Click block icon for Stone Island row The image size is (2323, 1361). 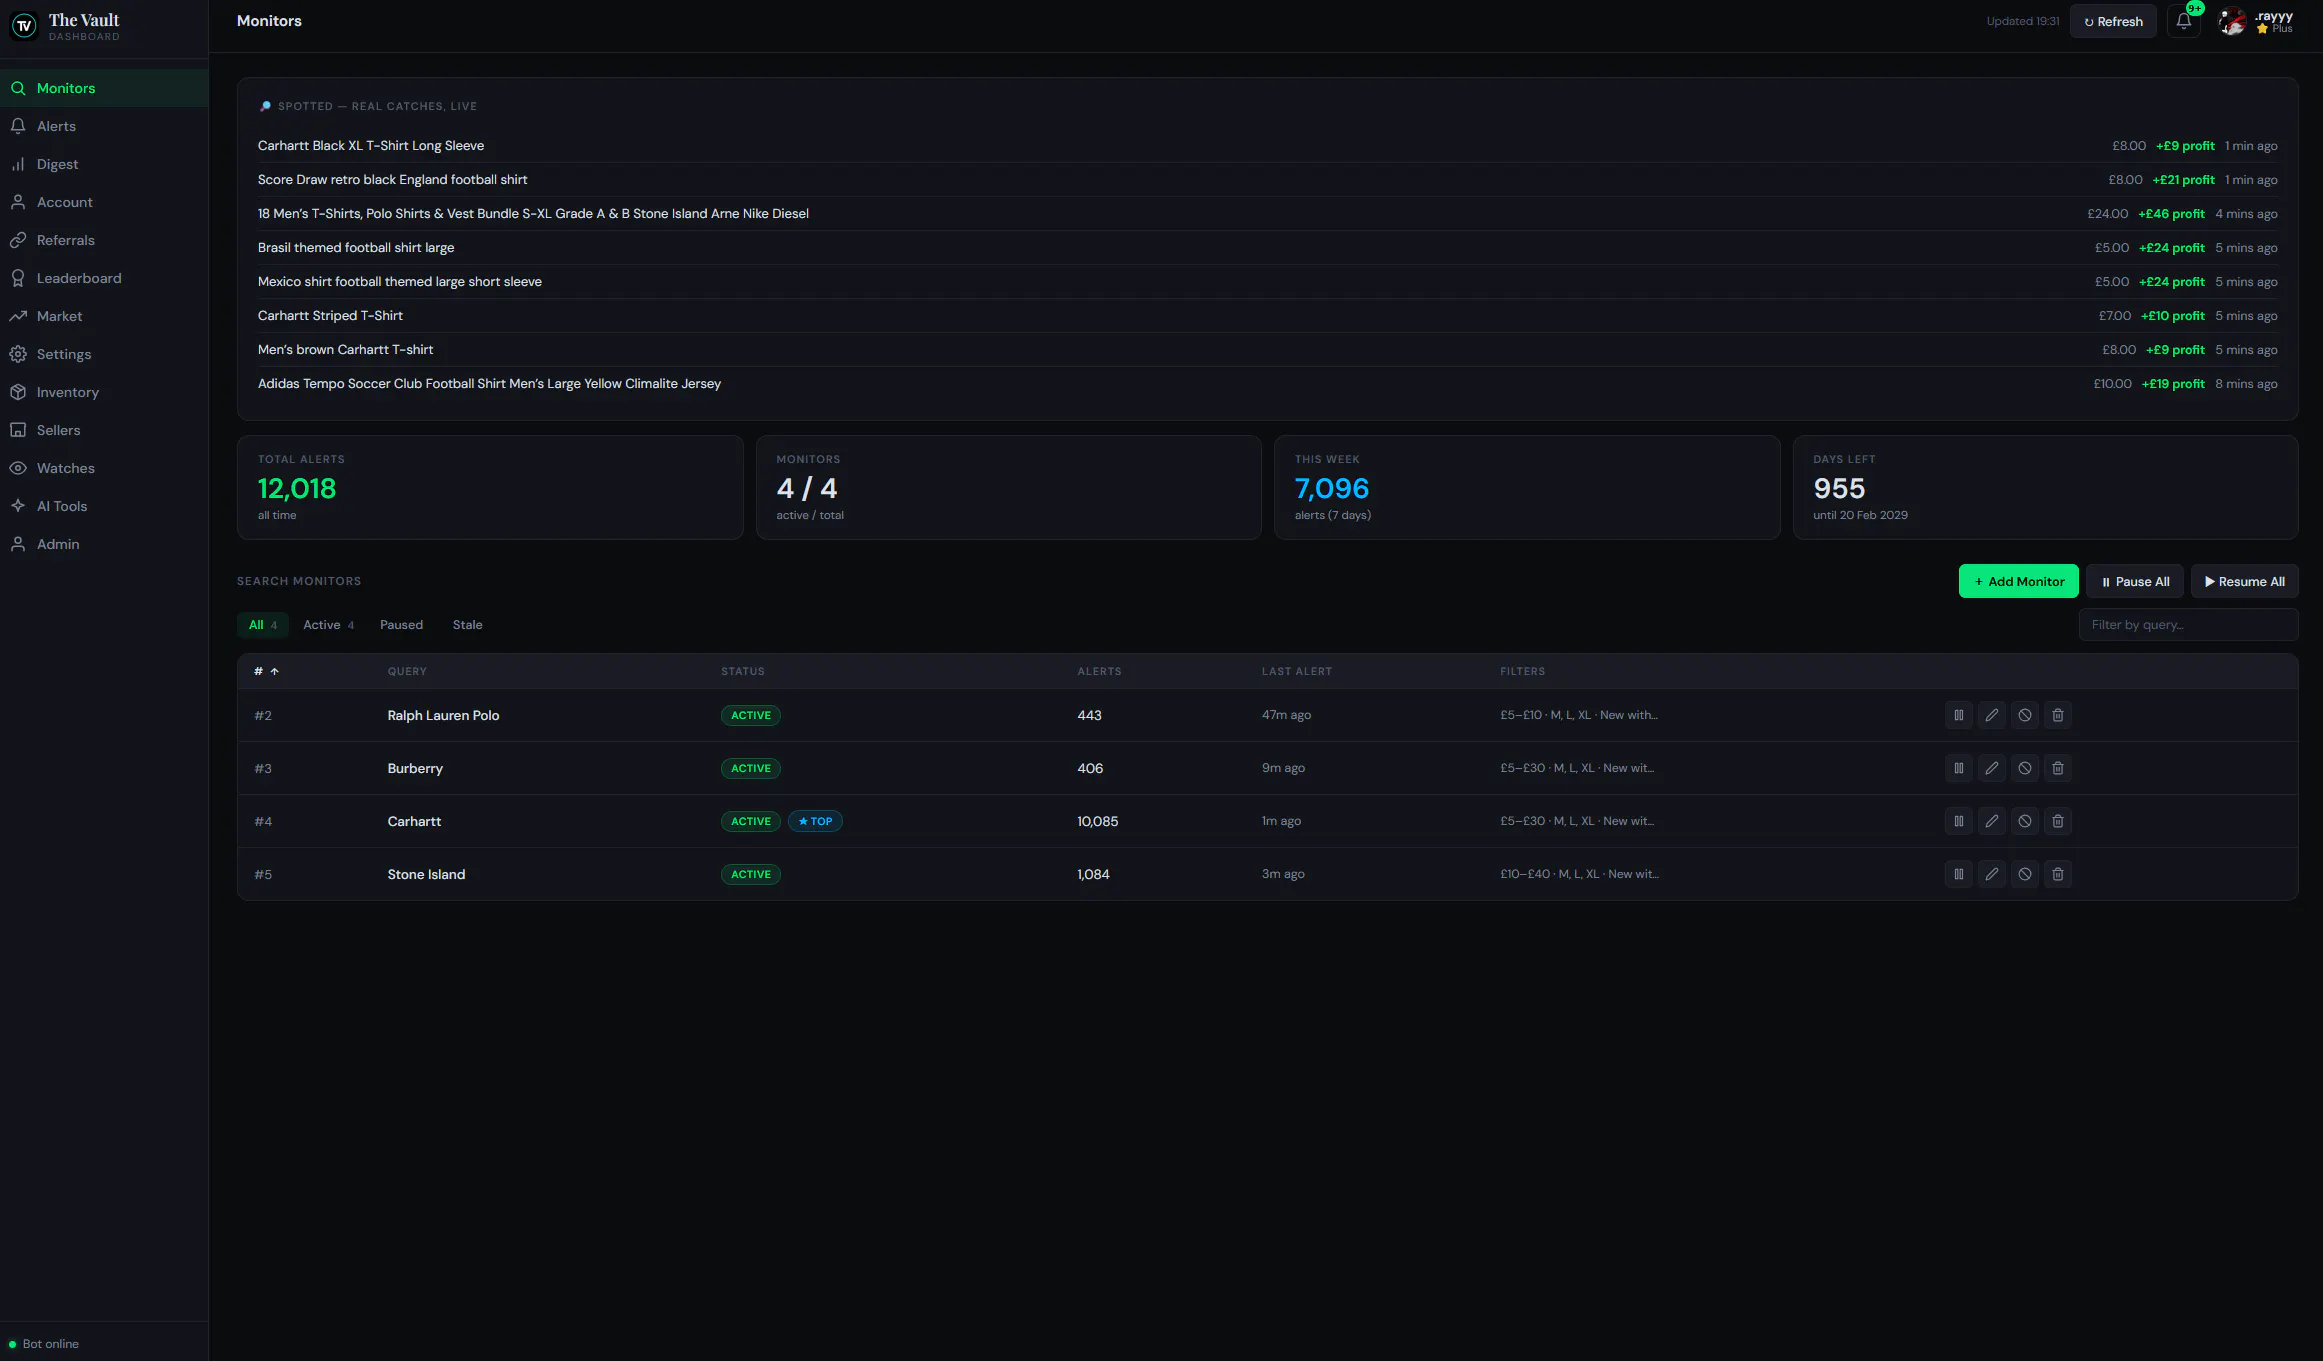pos(2024,874)
